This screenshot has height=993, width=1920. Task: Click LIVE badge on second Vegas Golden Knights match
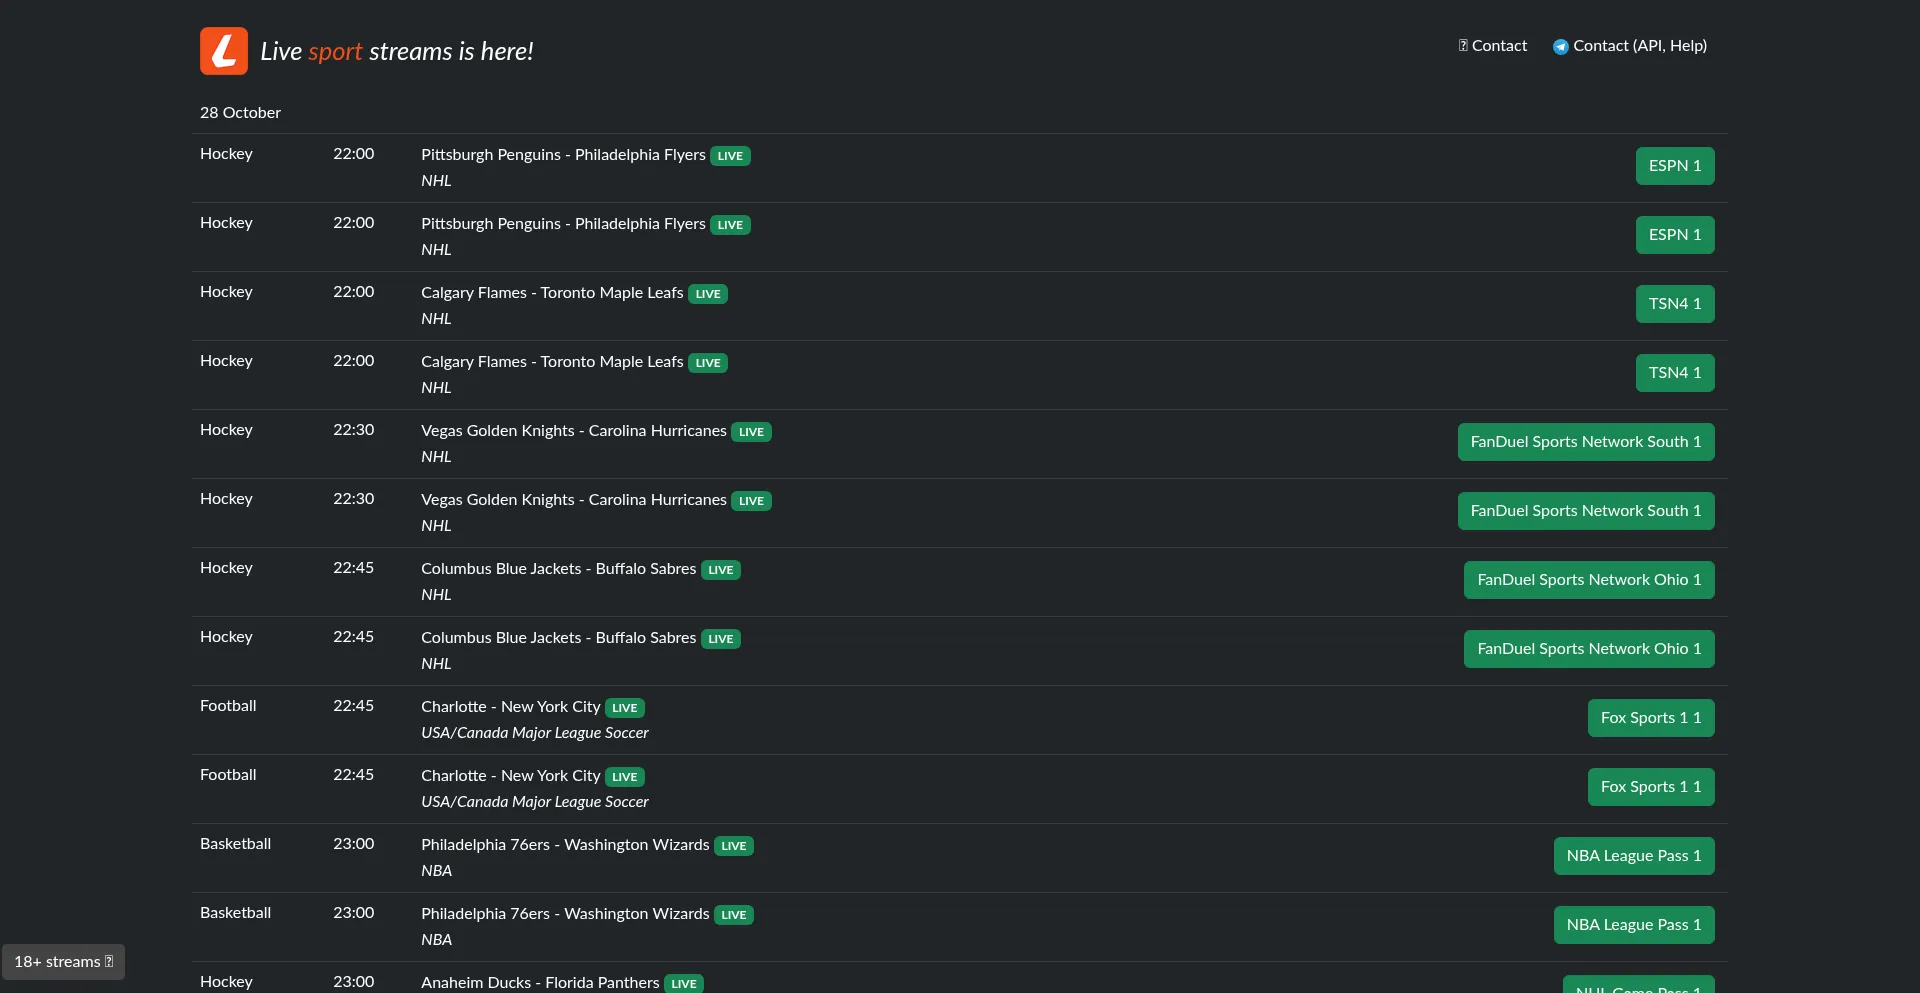pos(751,501)
